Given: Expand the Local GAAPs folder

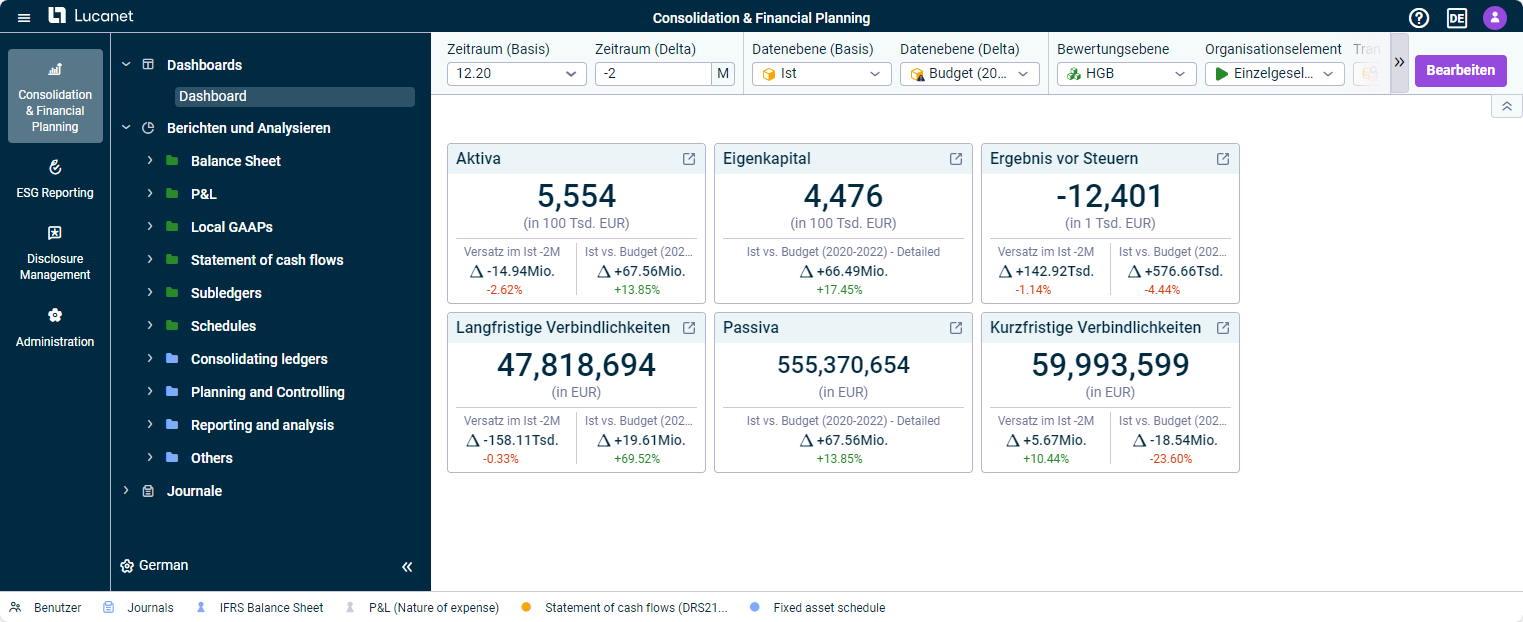Looking at the screenshot, I should tap(149, 227).
